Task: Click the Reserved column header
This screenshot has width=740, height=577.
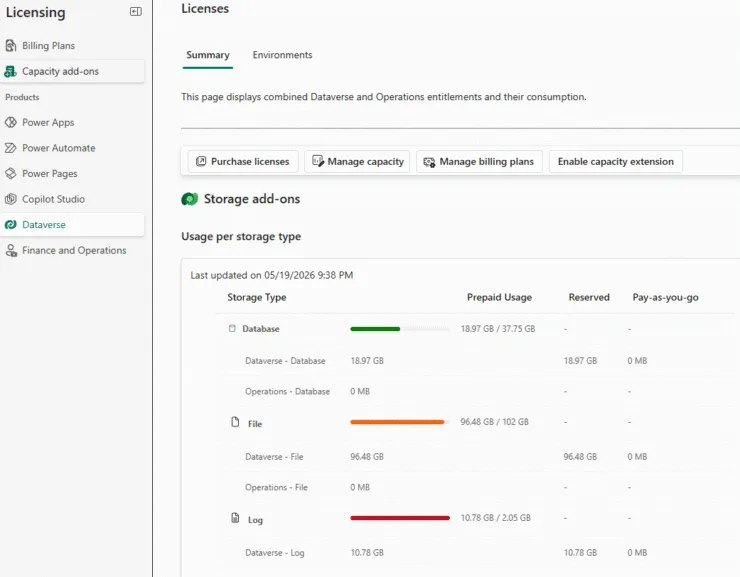Action: tap(589, 297)
